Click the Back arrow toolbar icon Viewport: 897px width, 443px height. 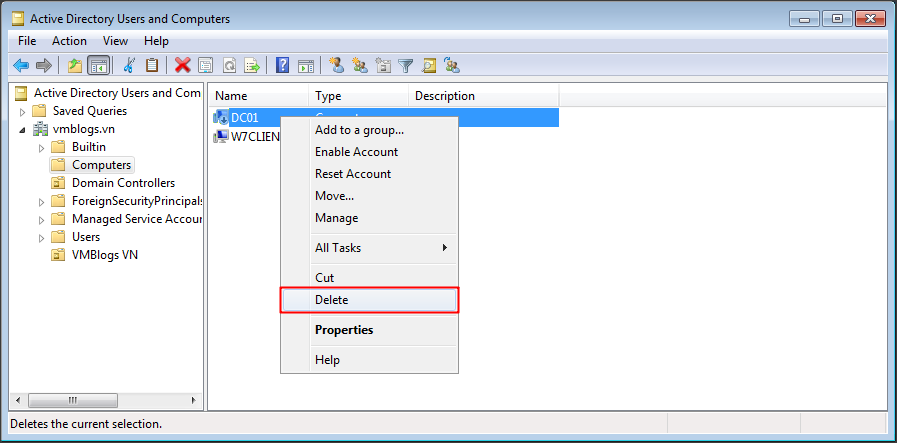point(20,66)
